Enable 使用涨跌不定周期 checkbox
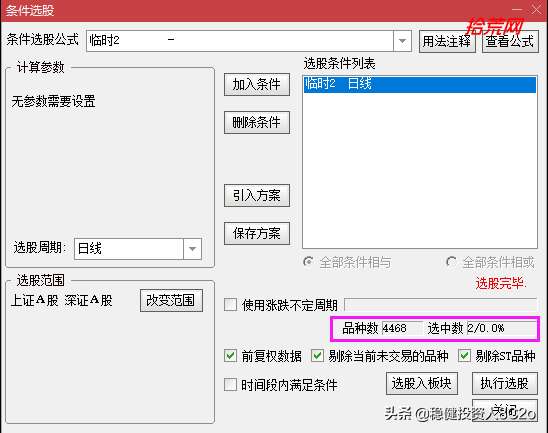548x433 pixels. click(x=230, y=304)
